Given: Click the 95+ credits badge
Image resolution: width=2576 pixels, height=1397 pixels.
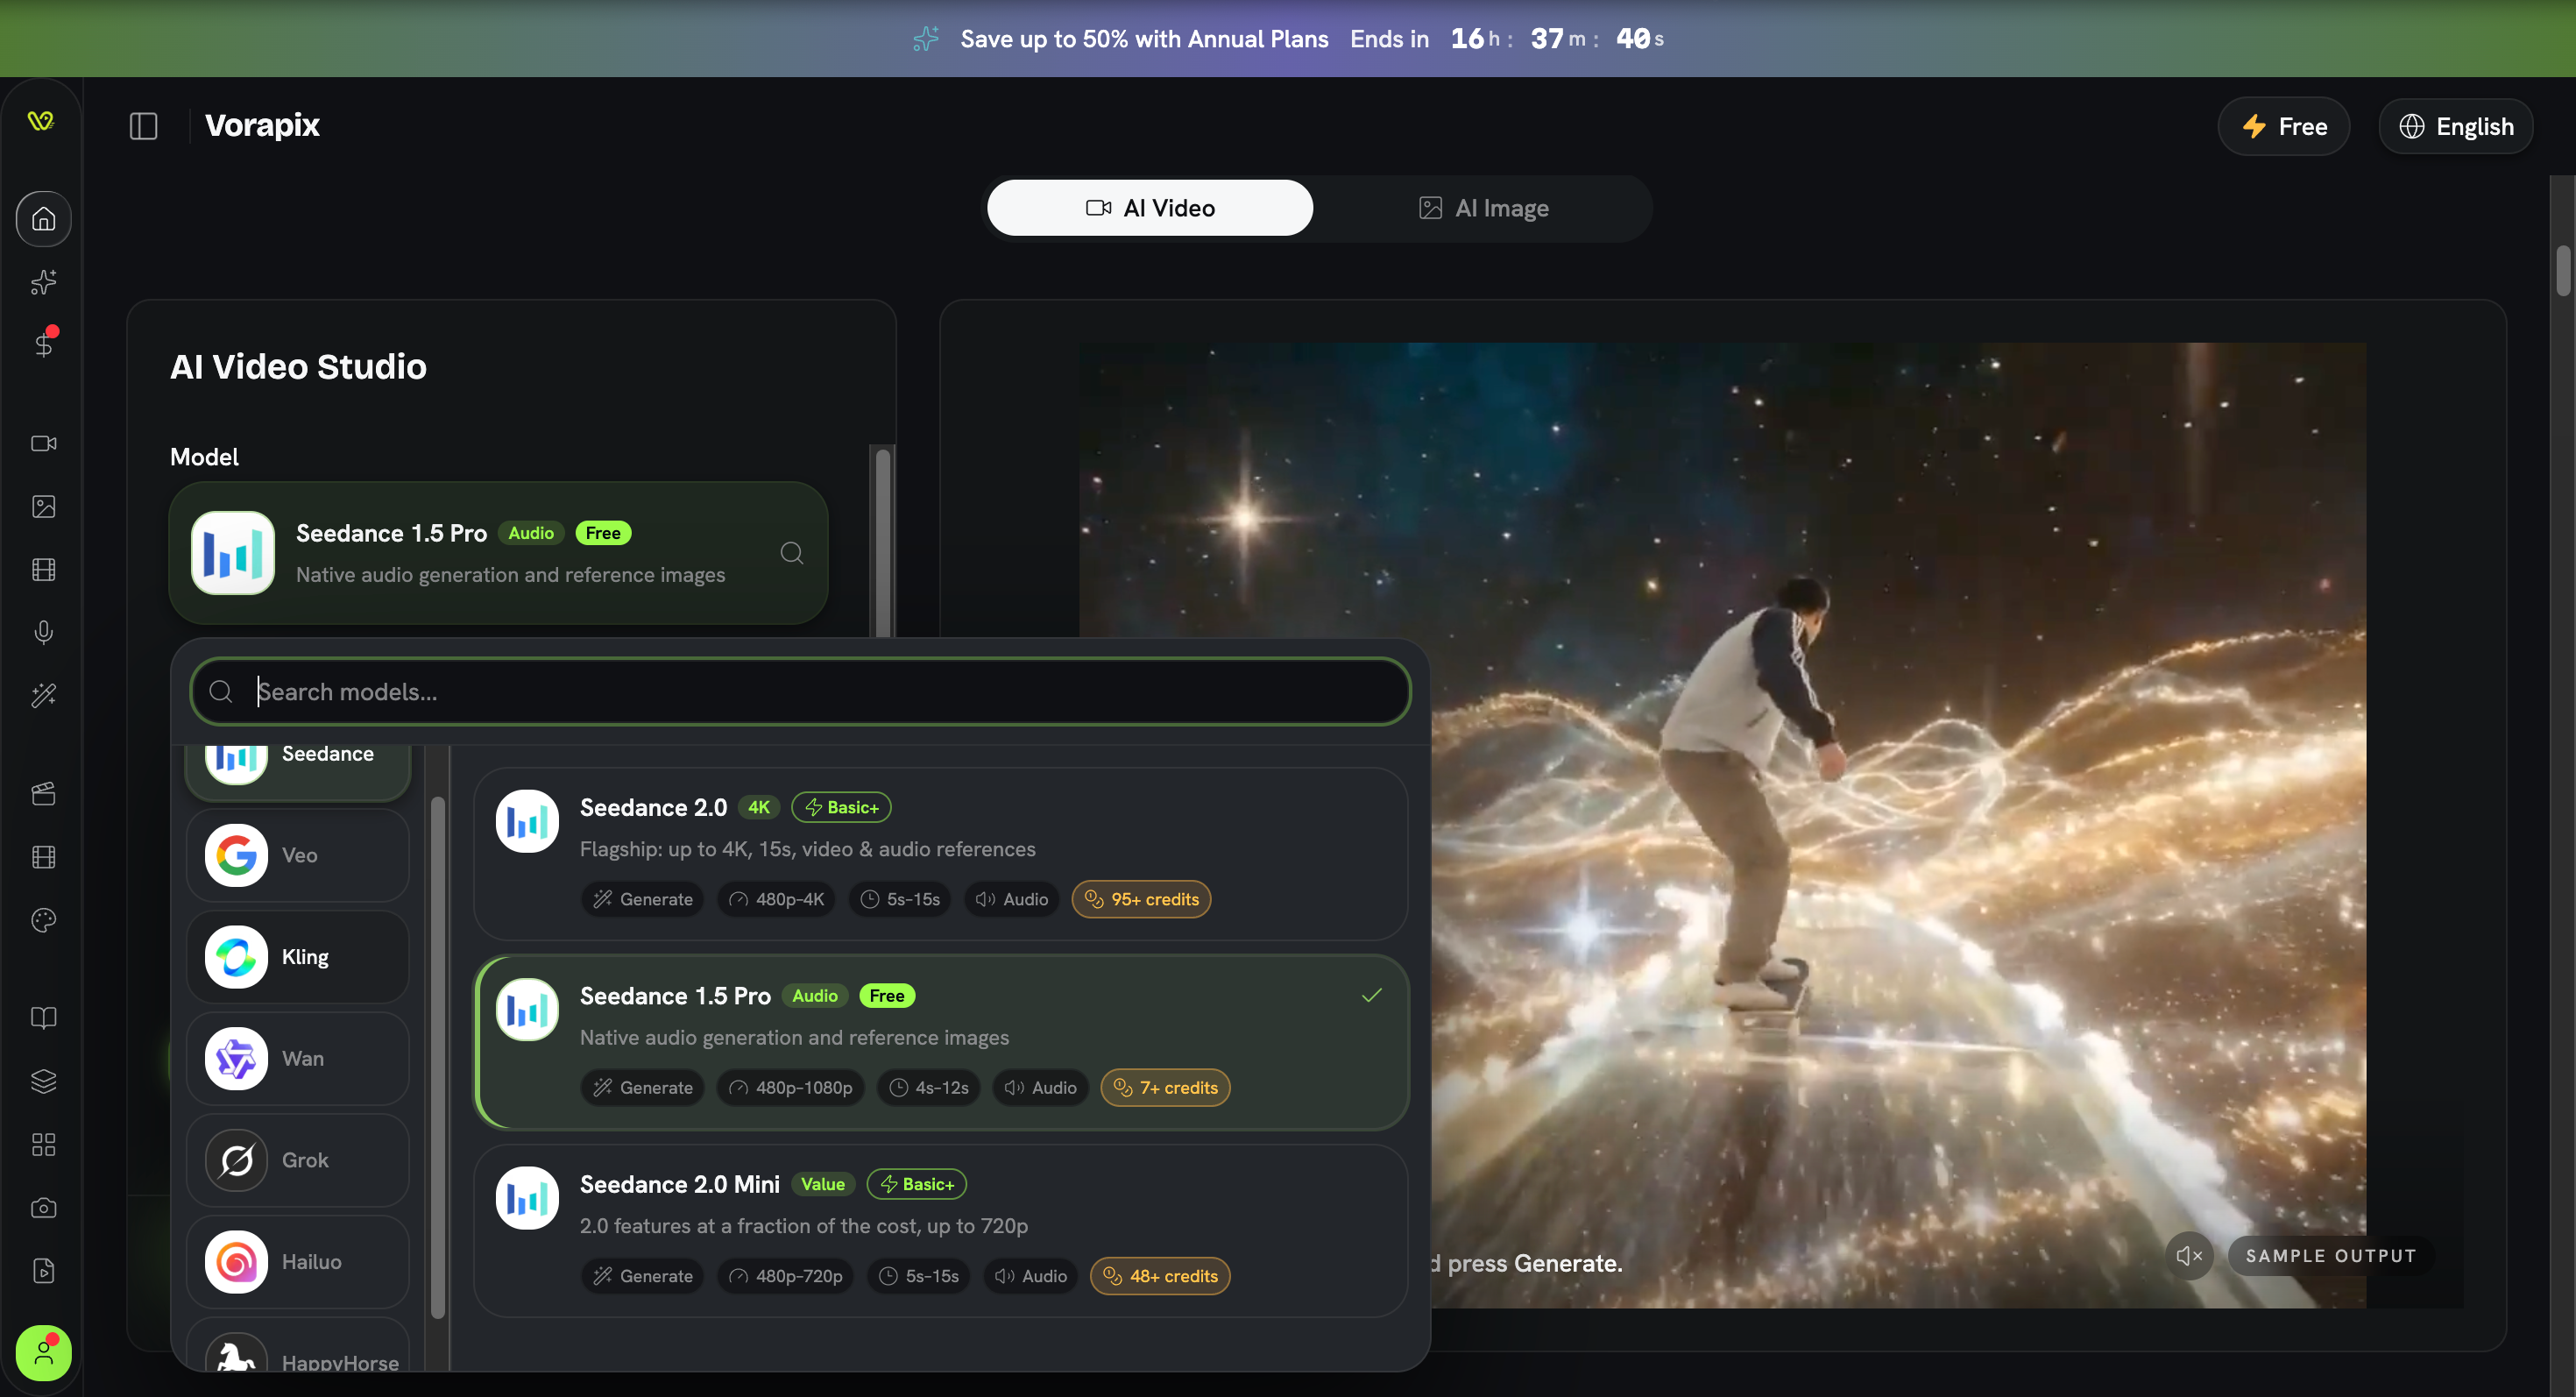Looking at the screenshot, I should click(1141, 899).
